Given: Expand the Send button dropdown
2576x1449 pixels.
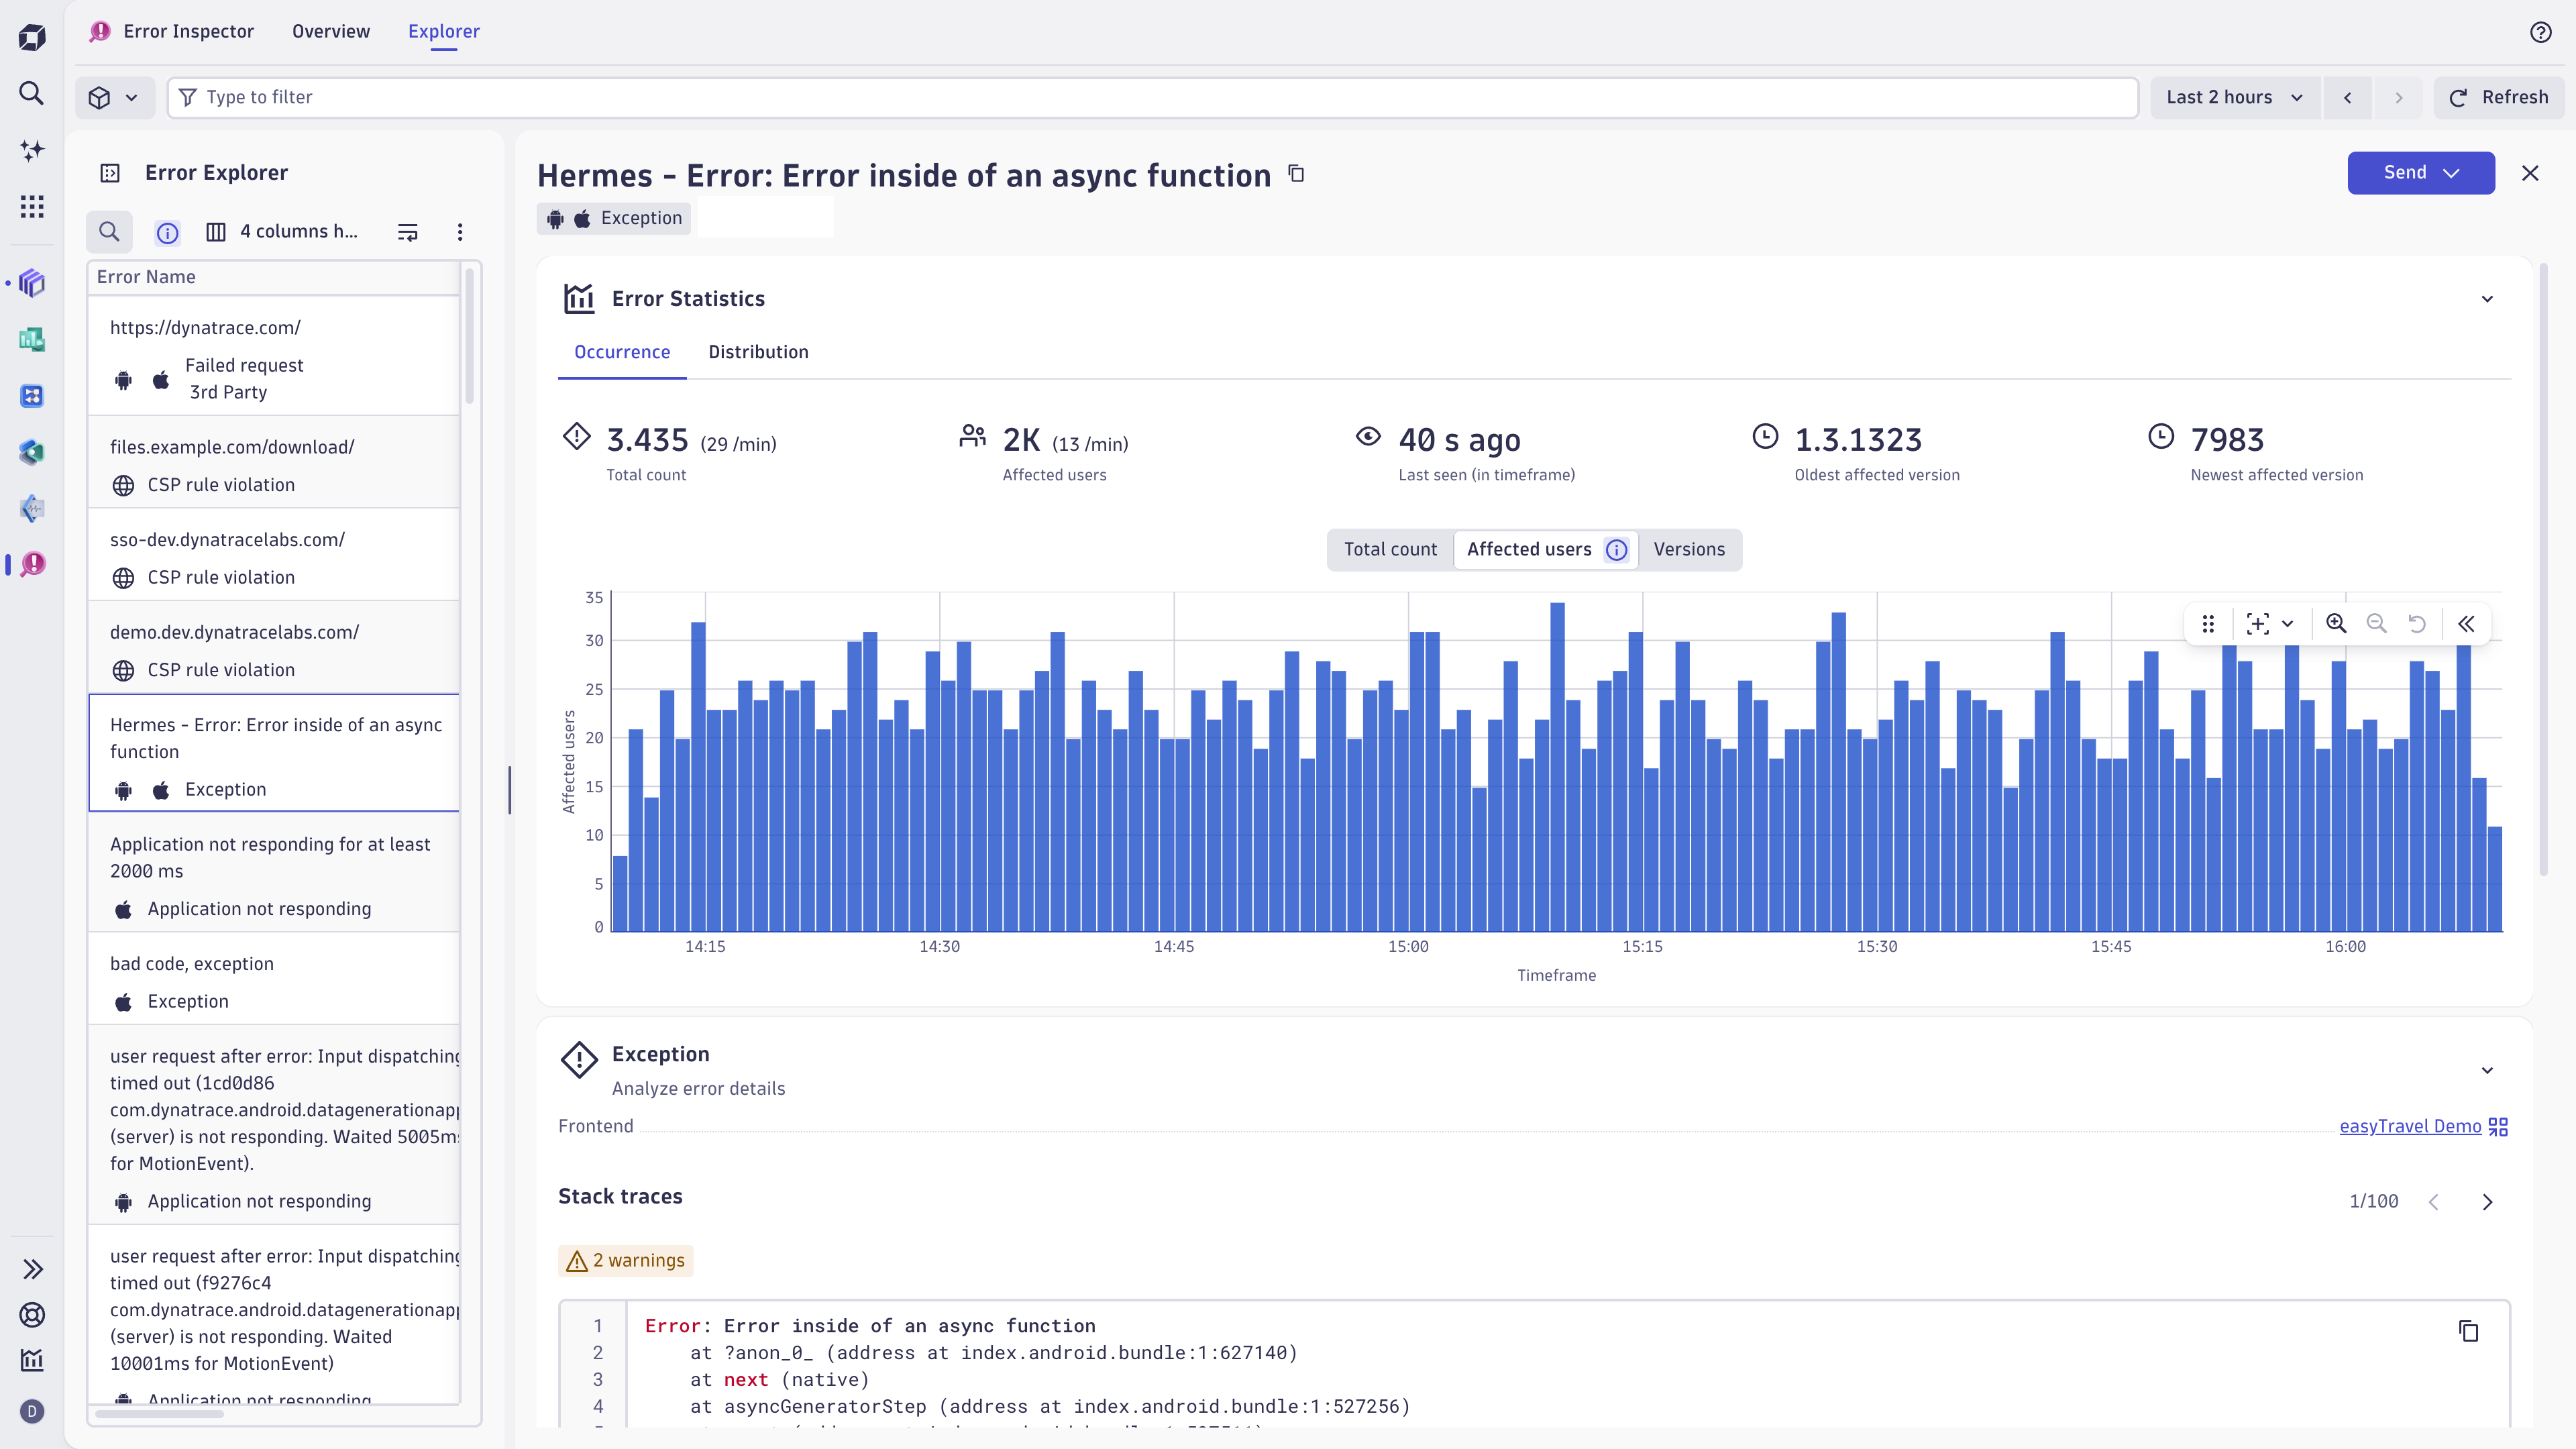Looking at the screenshot, I should click(2452, 173).
